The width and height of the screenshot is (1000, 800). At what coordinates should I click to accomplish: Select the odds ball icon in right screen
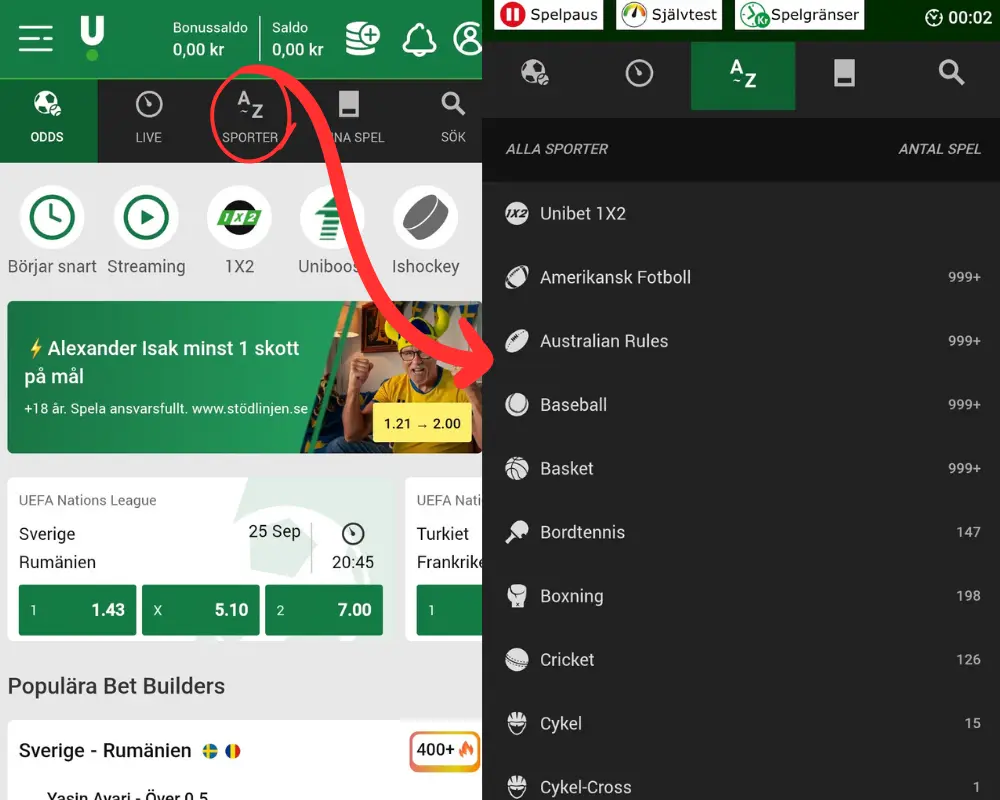pyautogui.click(x=534, y=73)
